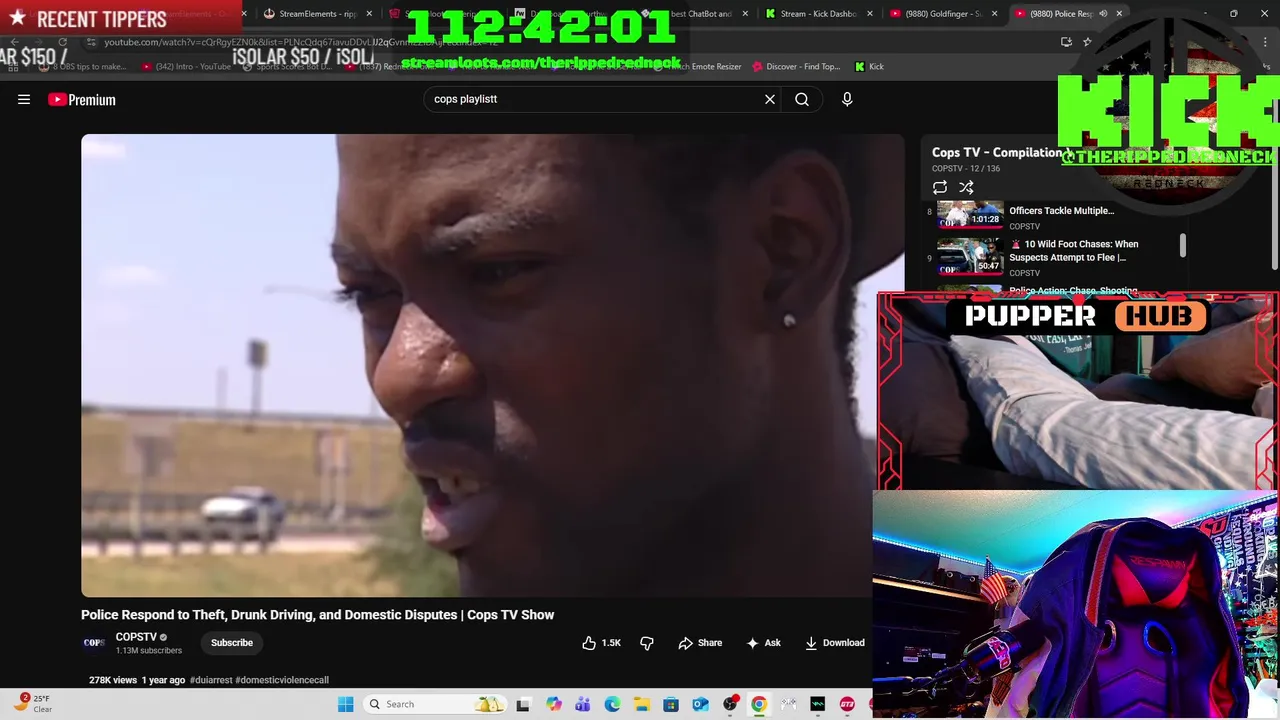Select '10 Wild Foot Chases' playlist title
Viewport: 1280px width, 720px height.
tap(1074, 250)
